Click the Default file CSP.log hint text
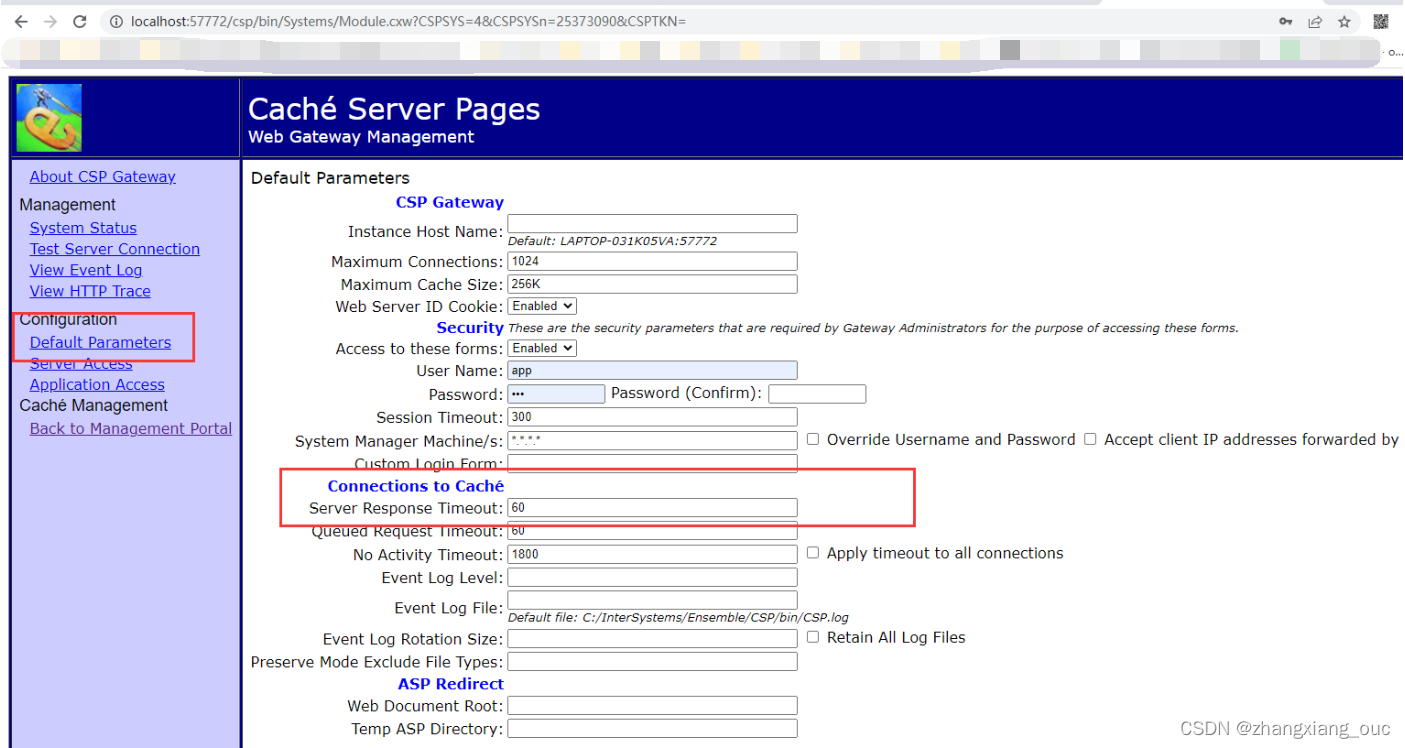 [678, 617]
